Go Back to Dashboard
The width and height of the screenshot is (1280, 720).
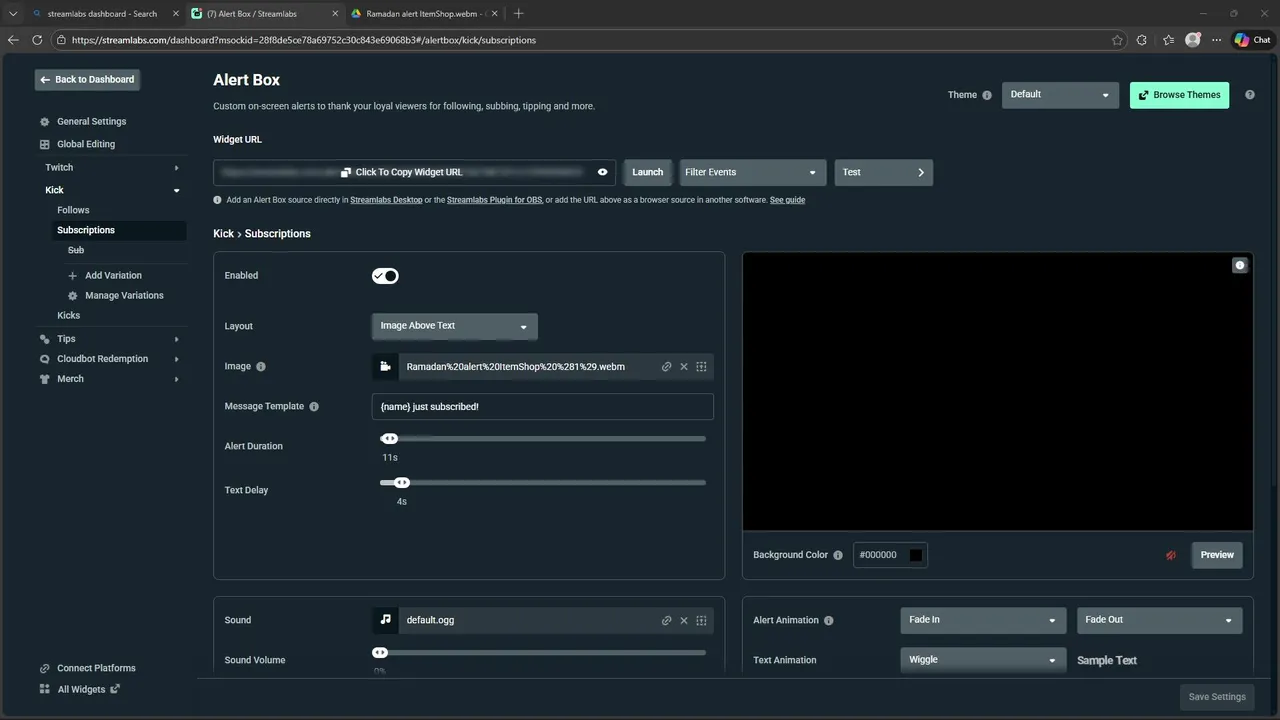87,80
